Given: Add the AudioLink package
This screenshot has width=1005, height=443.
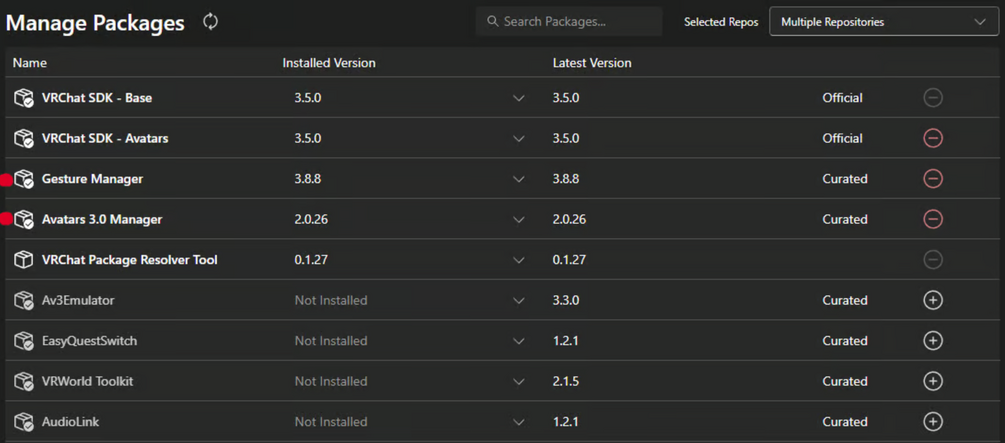Looking at the screenshot, I should pos(933,422).
